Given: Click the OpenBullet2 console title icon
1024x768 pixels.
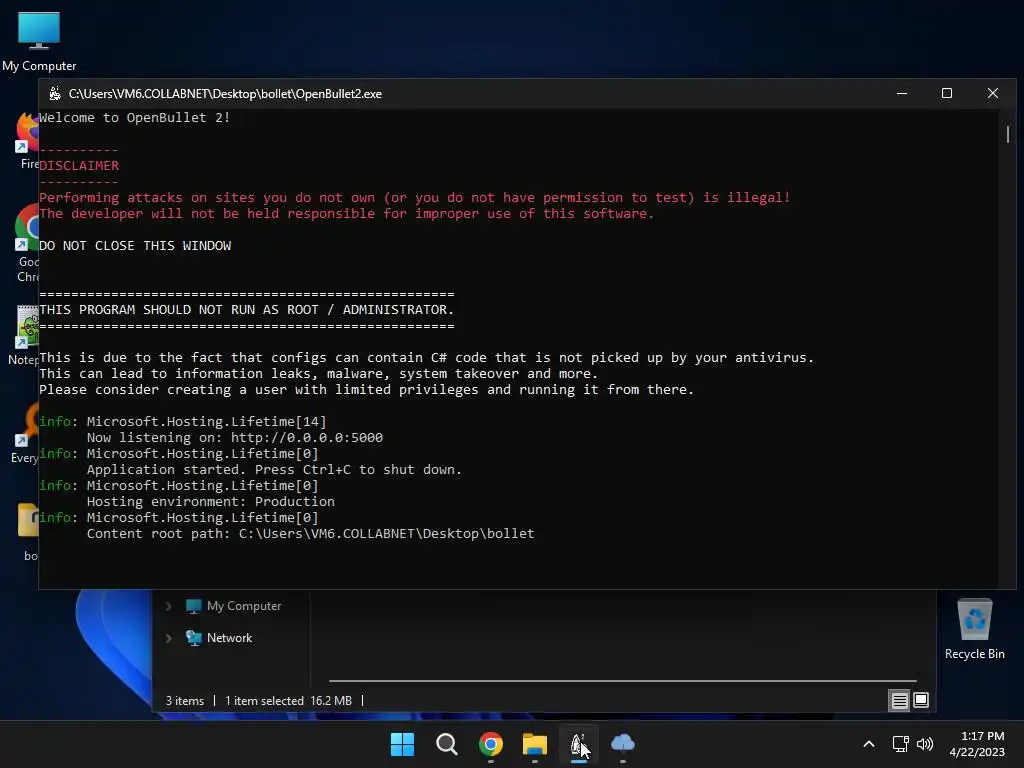Looking at the screenshot, I should (x=55, y=94).
